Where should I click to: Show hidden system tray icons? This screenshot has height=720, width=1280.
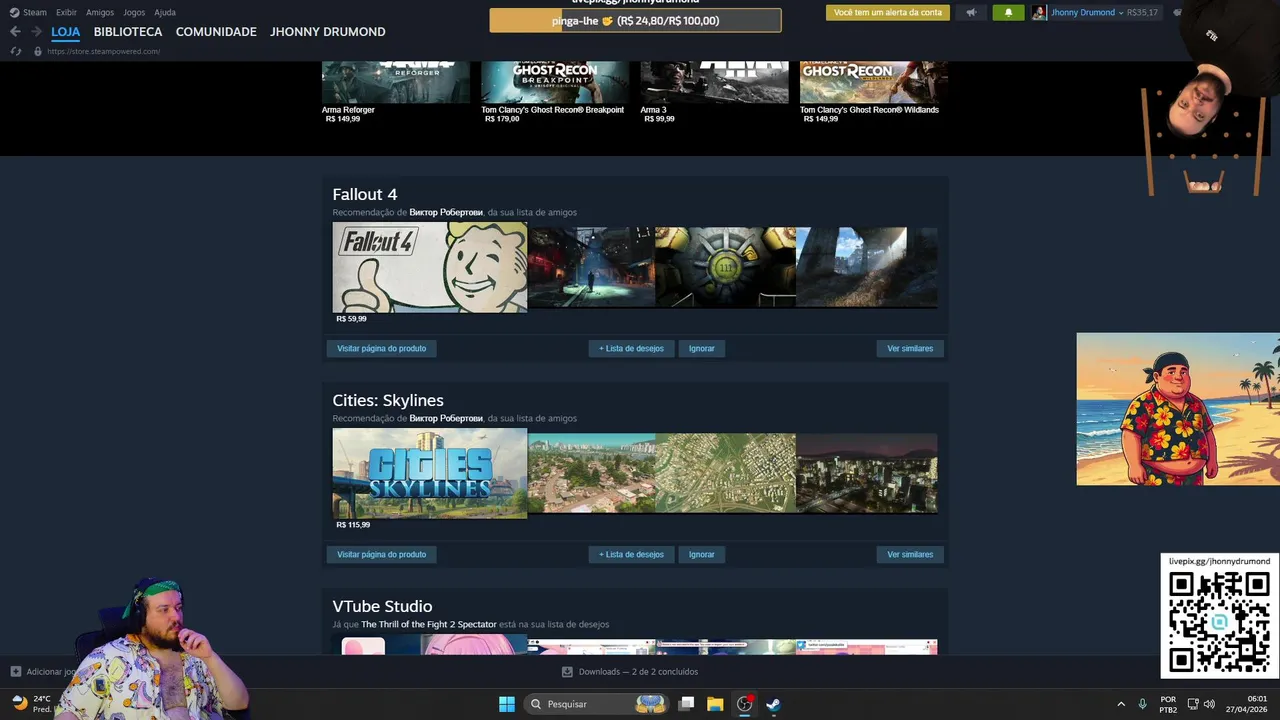pos(1121,704)
